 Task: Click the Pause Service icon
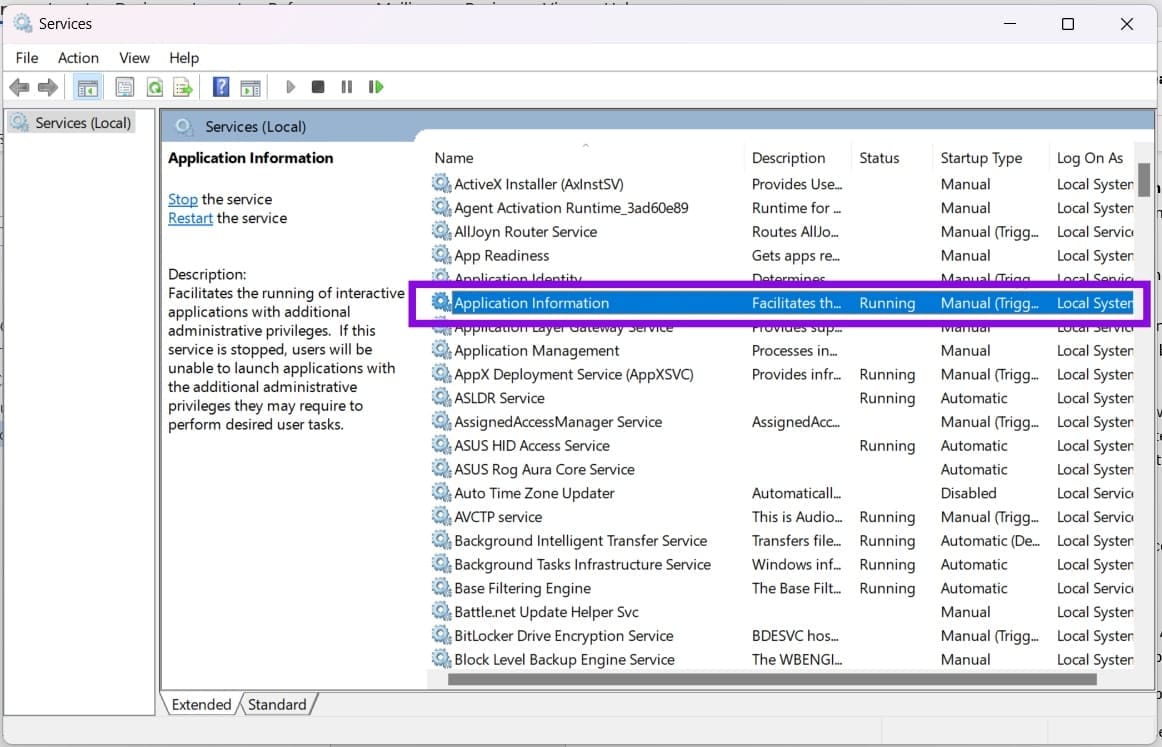click(346, 87)
